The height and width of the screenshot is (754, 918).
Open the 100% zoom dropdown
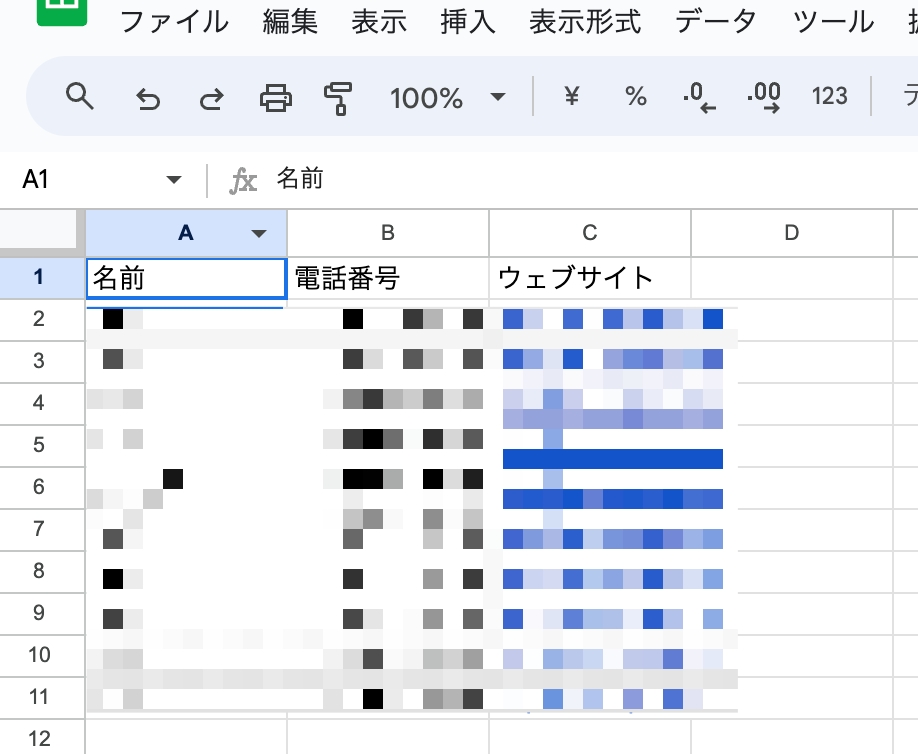click(x=447, y=97)
